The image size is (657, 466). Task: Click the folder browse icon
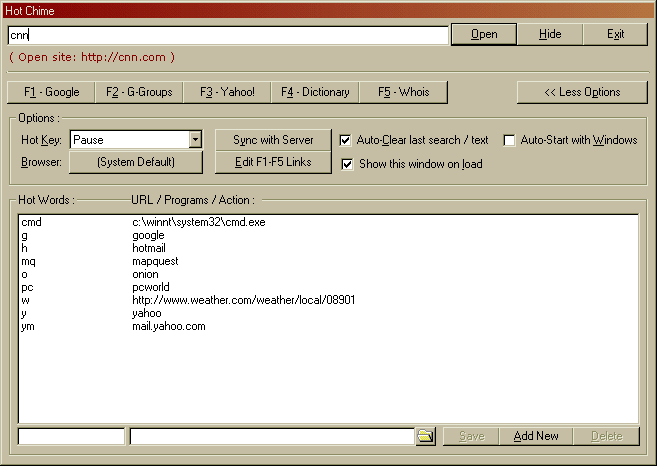[x=425, y=436]
